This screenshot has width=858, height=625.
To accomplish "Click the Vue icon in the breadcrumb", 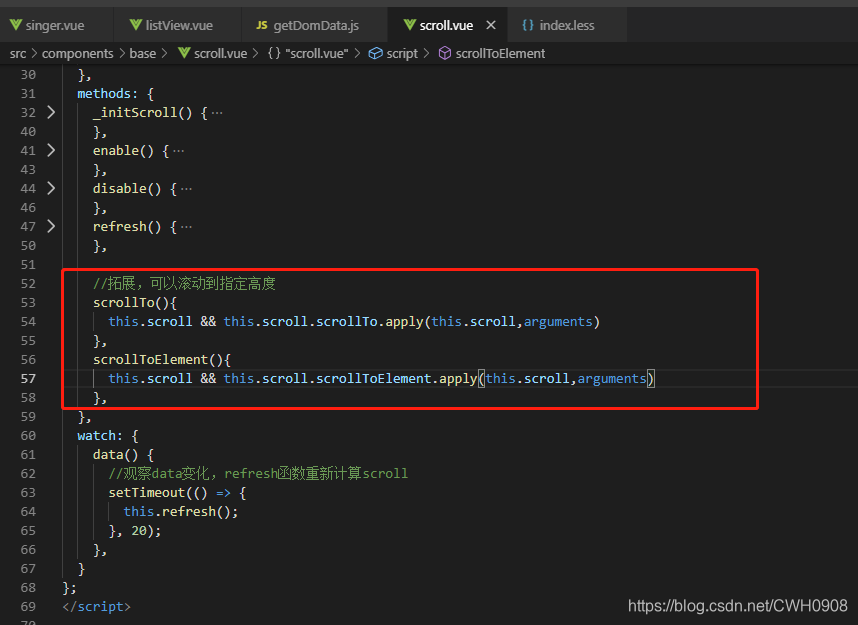I will (184, 53).
